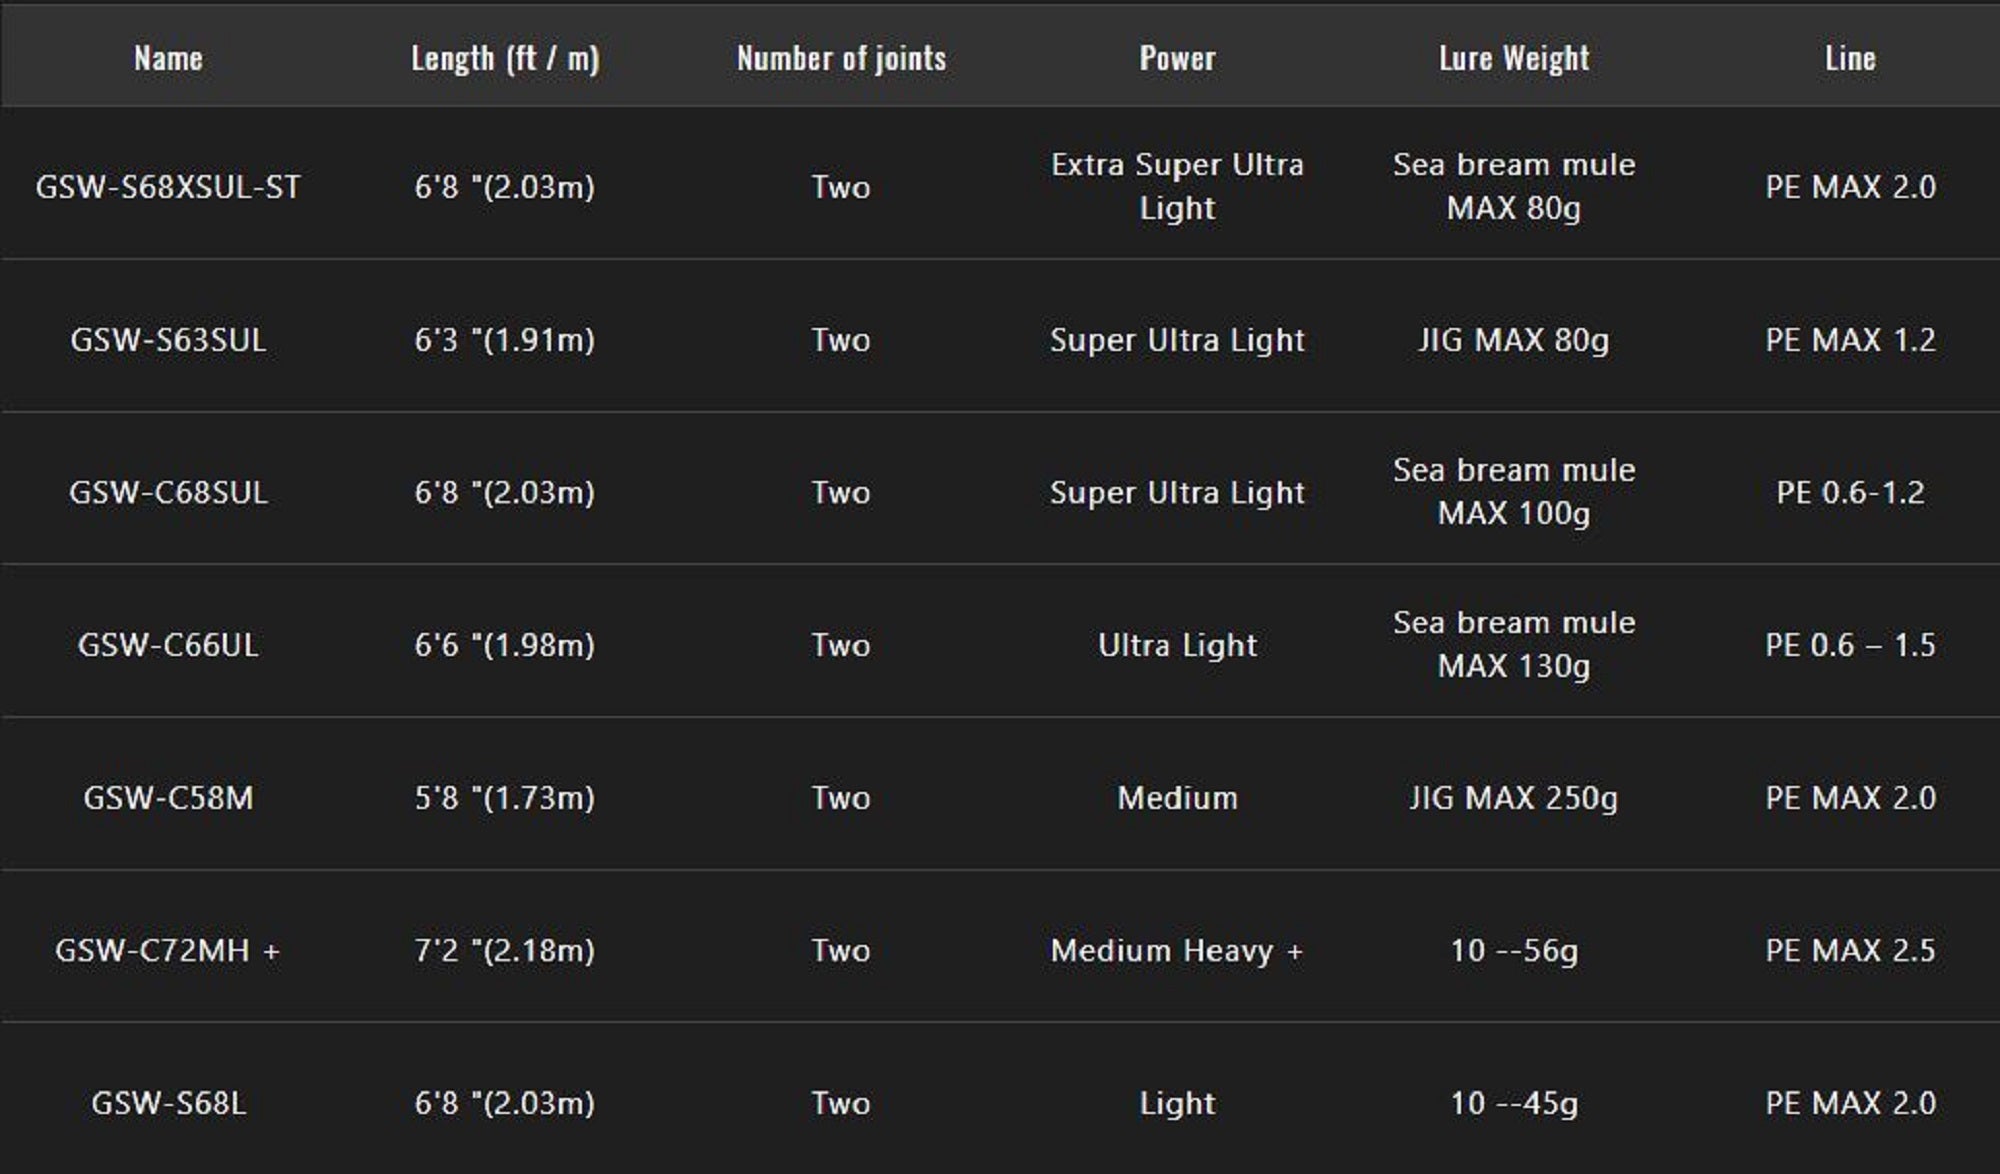
Task: Click the Power column header
Action: [x=1177, y=58]
